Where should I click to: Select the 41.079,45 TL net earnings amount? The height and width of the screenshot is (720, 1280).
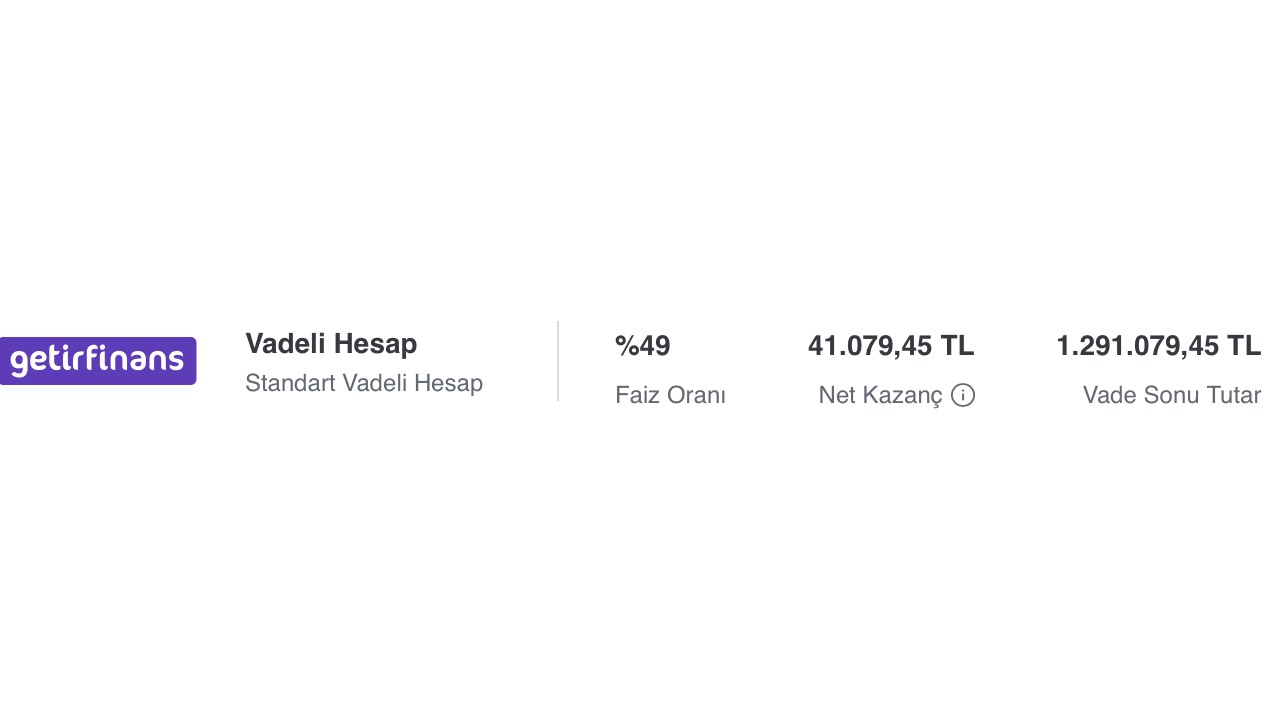point(891,346)
